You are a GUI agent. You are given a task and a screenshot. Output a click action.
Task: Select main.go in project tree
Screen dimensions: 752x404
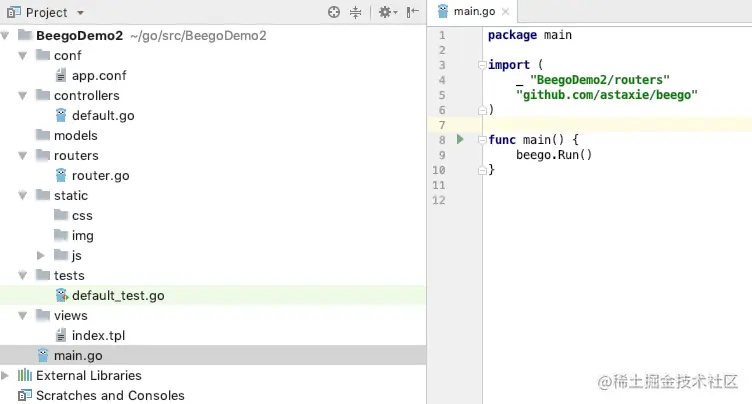(78, 356)
